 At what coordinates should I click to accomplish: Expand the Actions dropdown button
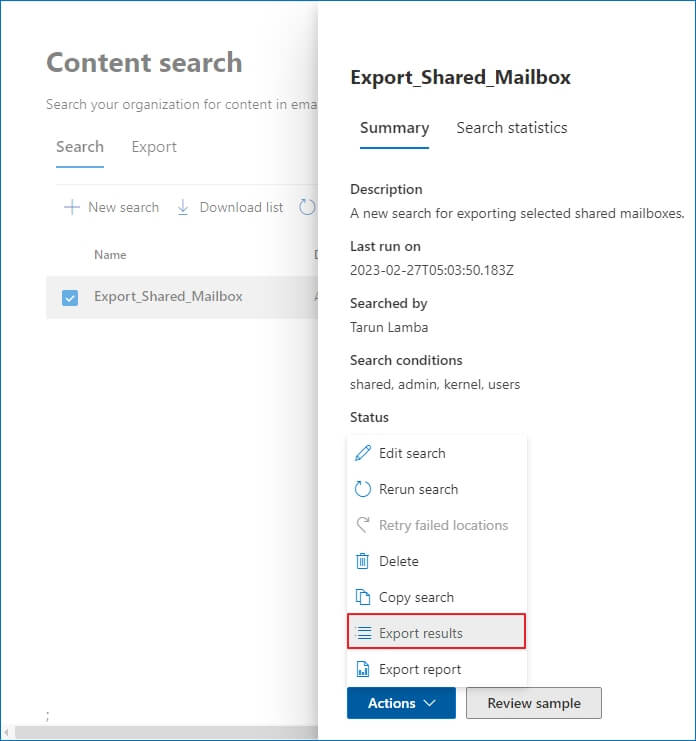401,703
